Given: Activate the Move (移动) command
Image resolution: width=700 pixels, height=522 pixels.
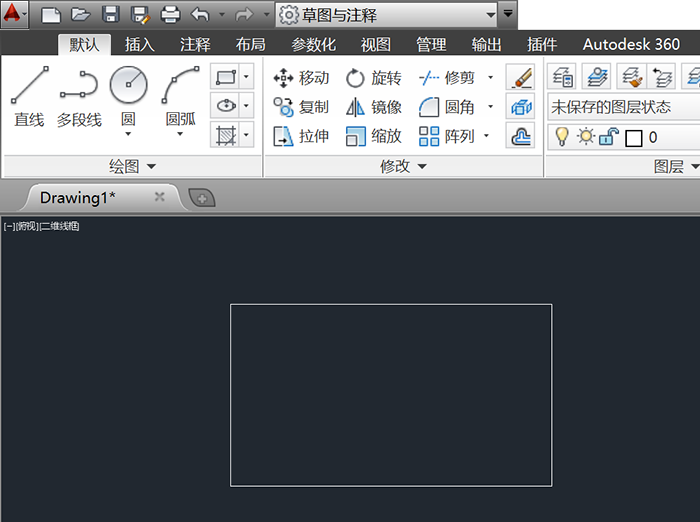Looking at the screenshot, I should tap(301, 78).
